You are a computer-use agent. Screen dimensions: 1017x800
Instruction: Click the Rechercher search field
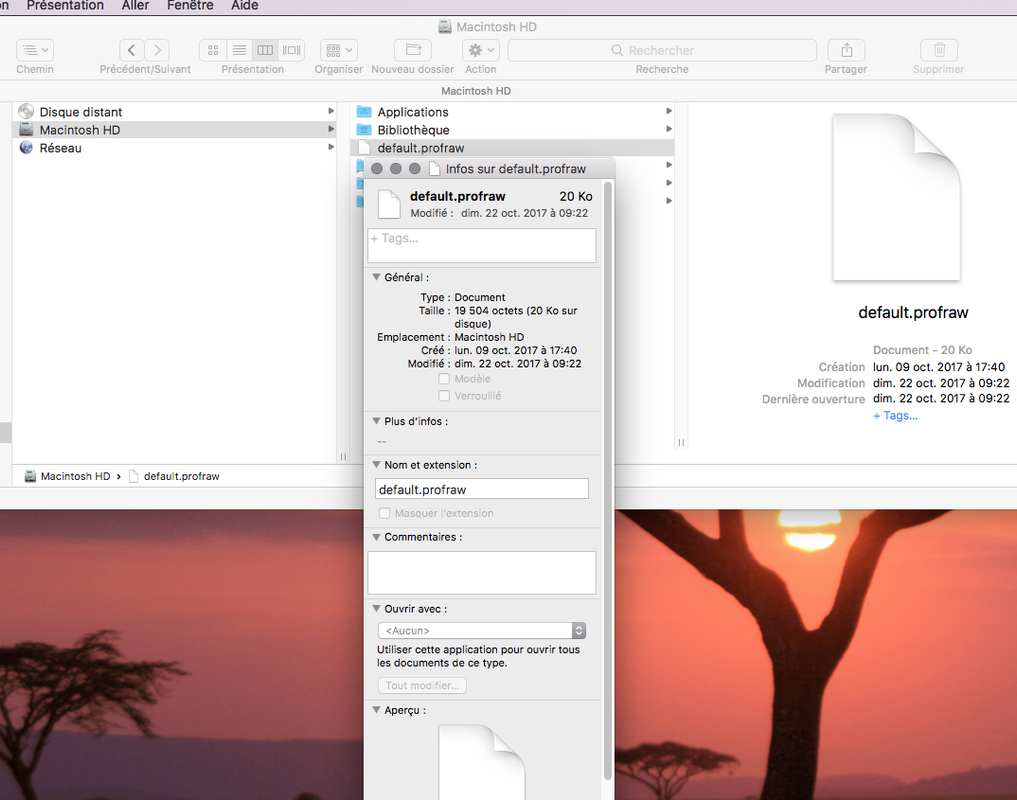[x=662, y=50]
